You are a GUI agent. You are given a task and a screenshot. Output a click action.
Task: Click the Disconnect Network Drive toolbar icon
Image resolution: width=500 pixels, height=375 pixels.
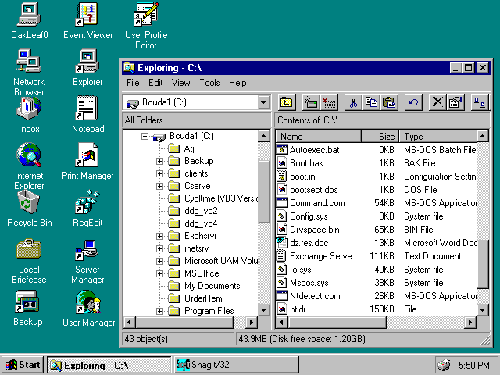[x=329, y=103]
